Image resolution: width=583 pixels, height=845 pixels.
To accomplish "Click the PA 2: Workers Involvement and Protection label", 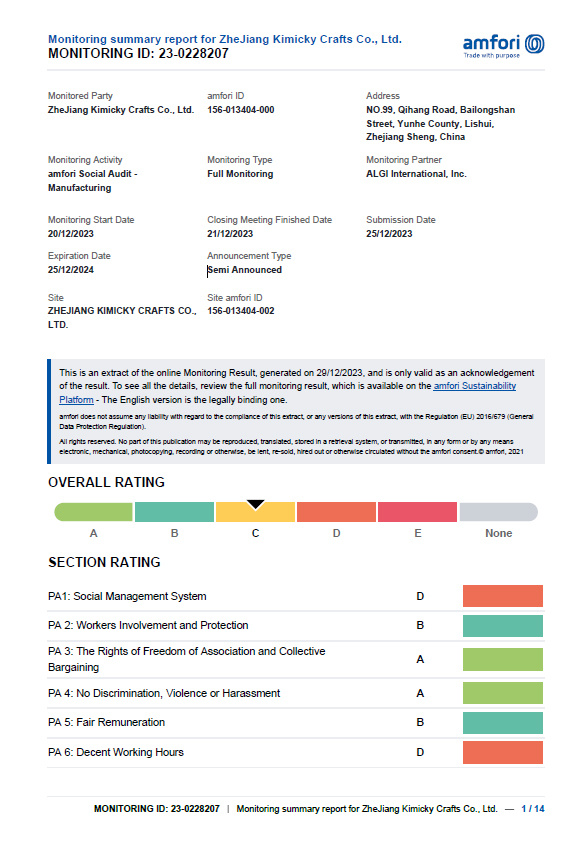I will point(148,625).
